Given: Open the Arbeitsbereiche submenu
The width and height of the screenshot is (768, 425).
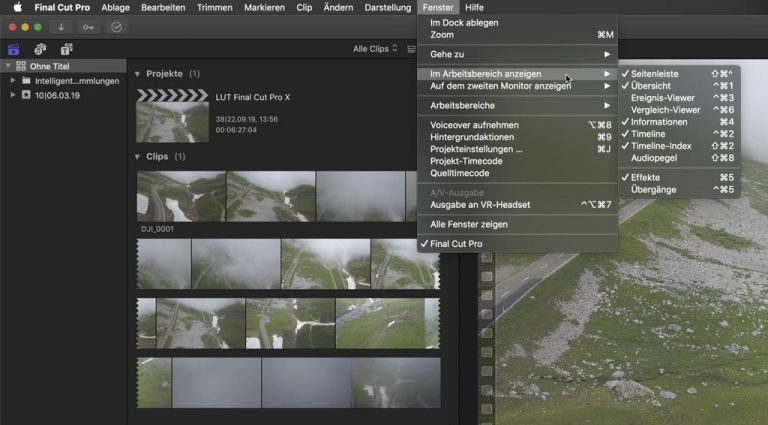Looking at the screenshot, I should point(517,105).
